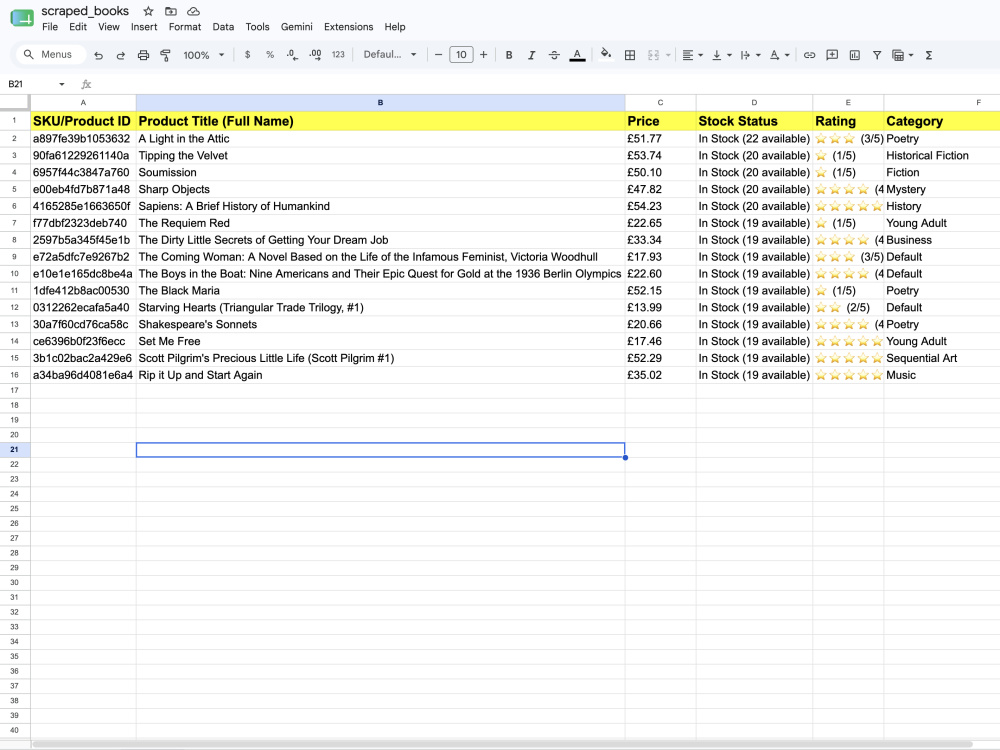Image resolution: width=1000 pixels, height=750 pixels.
Task: Click the font size input field
Action: 461,55
